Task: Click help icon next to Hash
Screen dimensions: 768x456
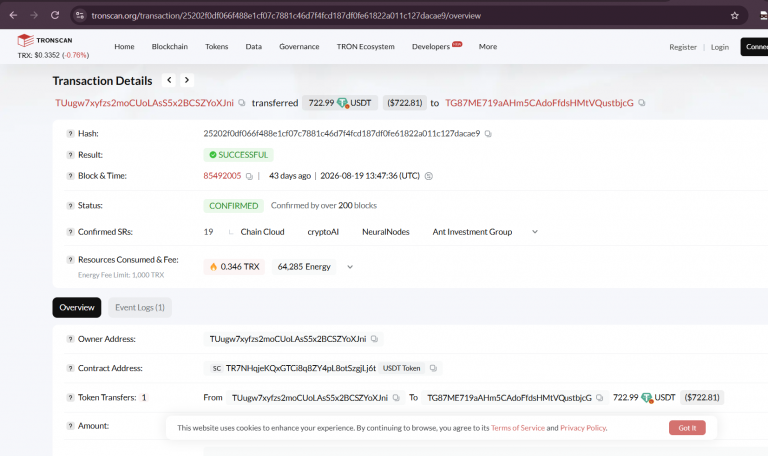Action: (x=70, y=133)
